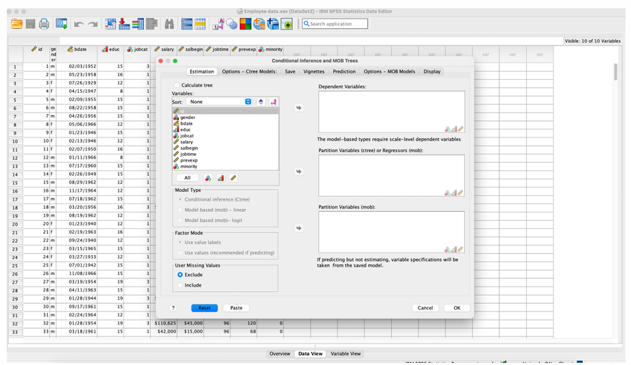Click the Cancel button
Image resolution: width=631 pixels, height=365 pixels.
(425, 308)
